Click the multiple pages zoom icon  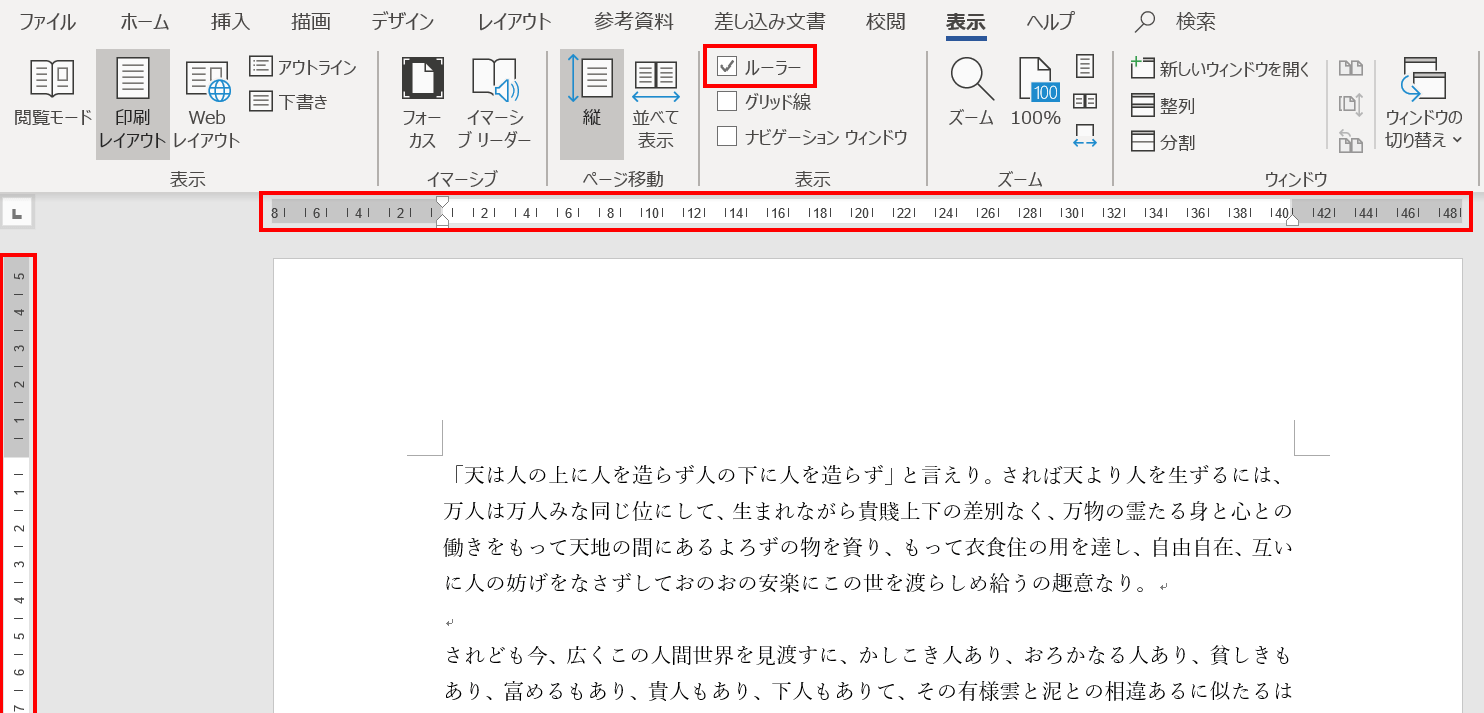coord(1085,101)
